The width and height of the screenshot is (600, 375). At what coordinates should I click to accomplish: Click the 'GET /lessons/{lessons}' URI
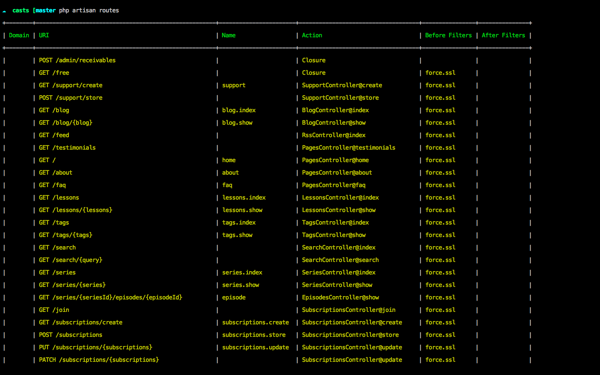[75, 210]
